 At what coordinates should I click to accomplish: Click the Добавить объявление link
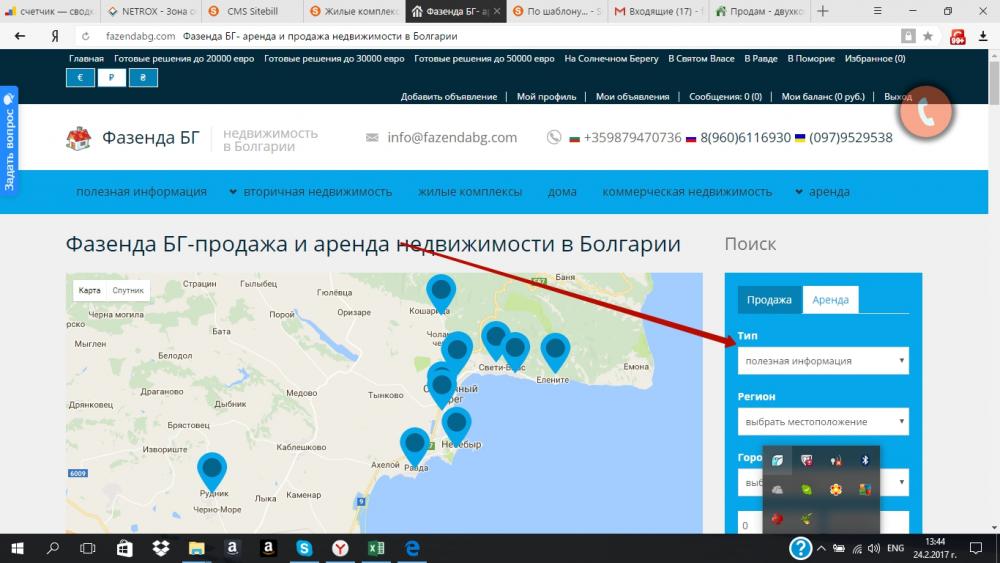pos(448,97)
